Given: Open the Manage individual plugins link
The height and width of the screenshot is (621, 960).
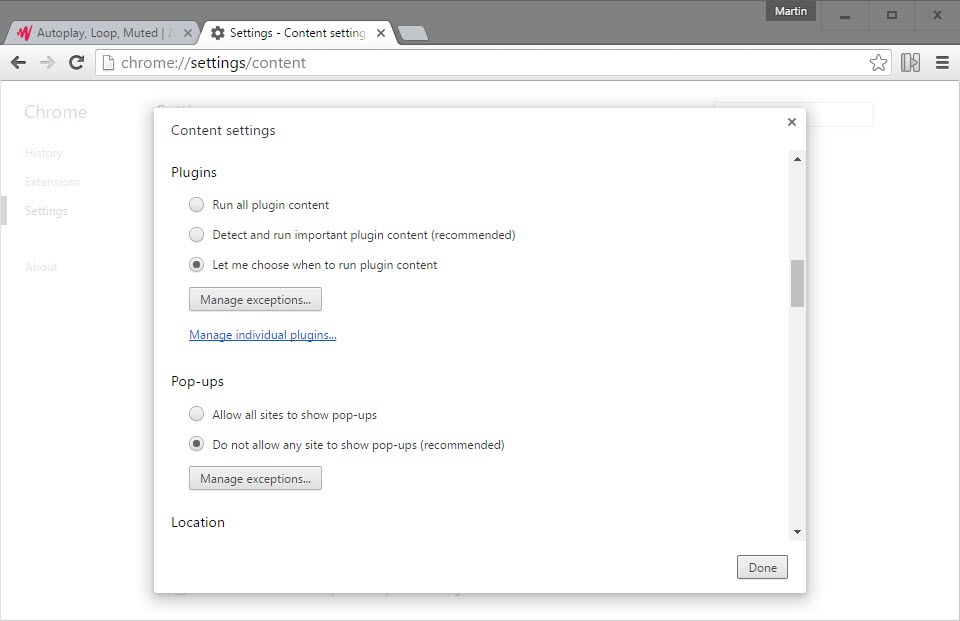Looking at the screenshot, I should click(262, 335).
